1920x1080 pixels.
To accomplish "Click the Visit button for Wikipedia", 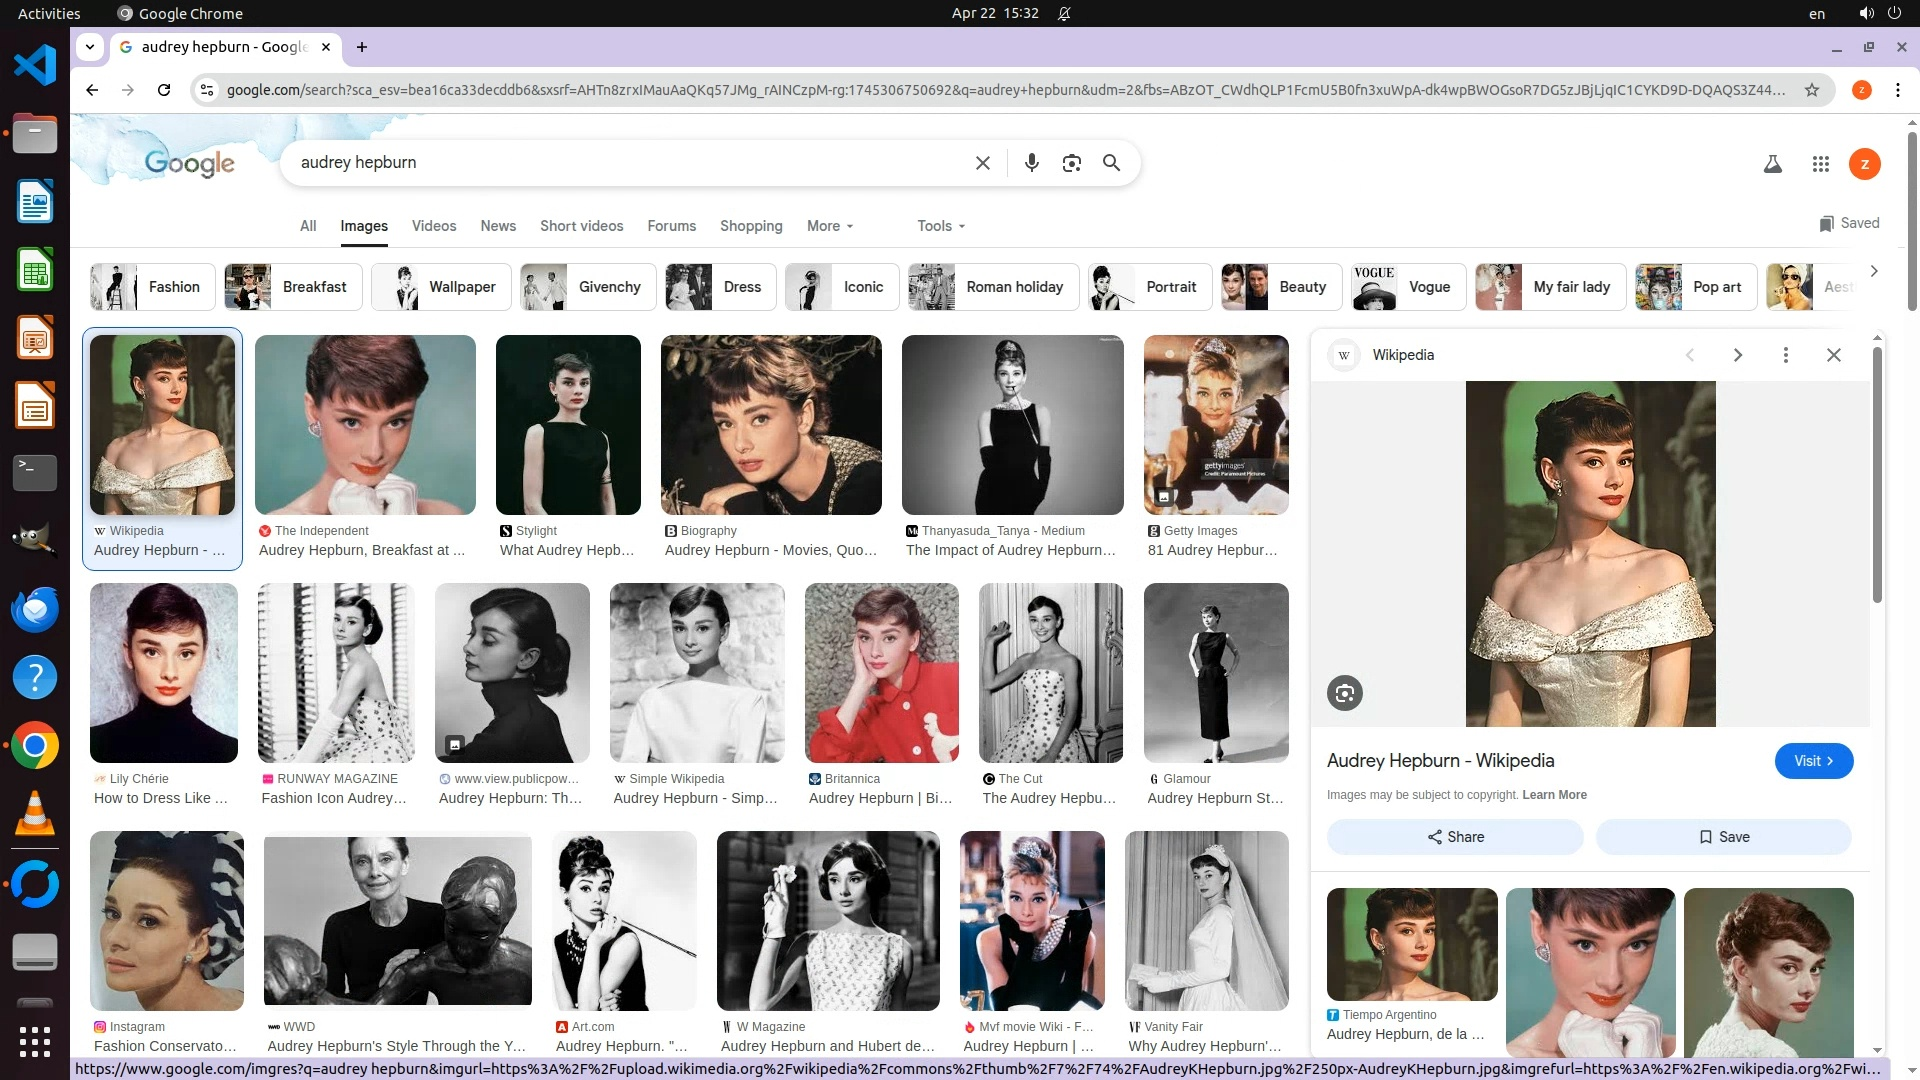I will 1813,761.
